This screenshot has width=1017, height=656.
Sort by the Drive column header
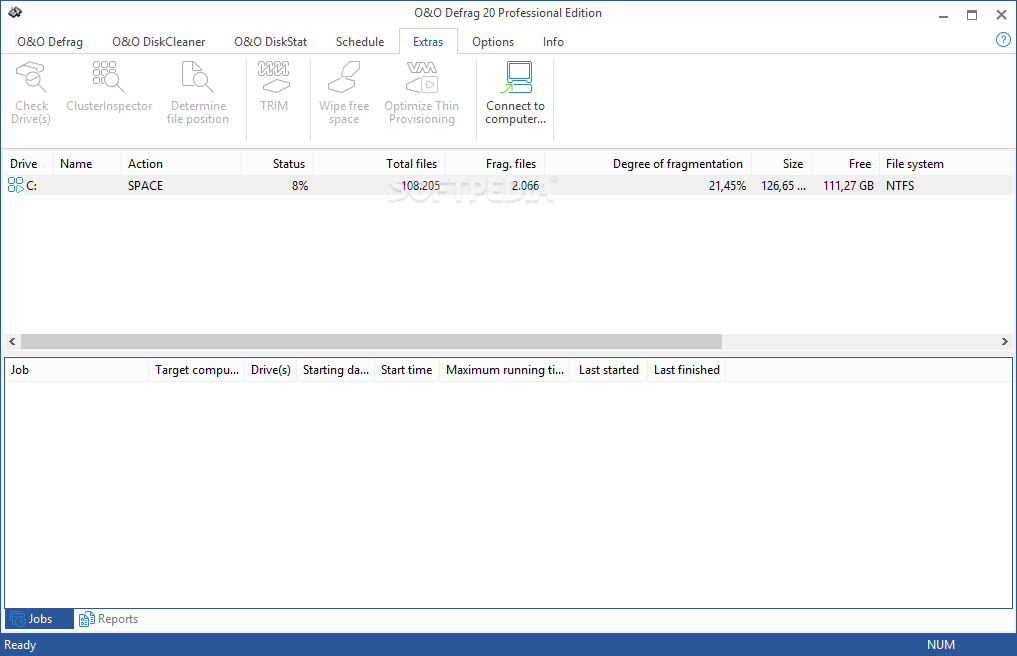[29, 164]
